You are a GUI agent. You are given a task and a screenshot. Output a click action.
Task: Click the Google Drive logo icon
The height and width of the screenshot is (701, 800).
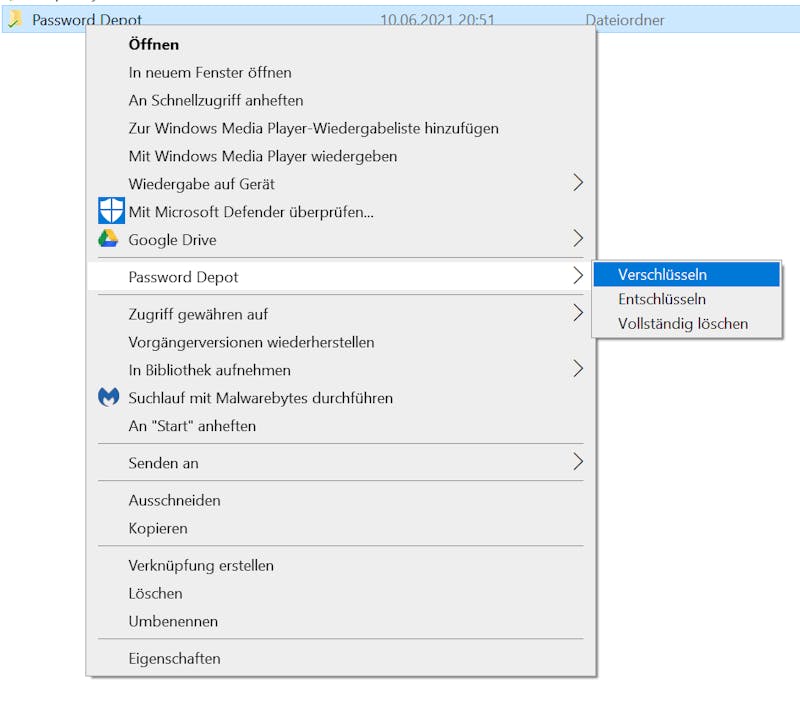[108, 239]
